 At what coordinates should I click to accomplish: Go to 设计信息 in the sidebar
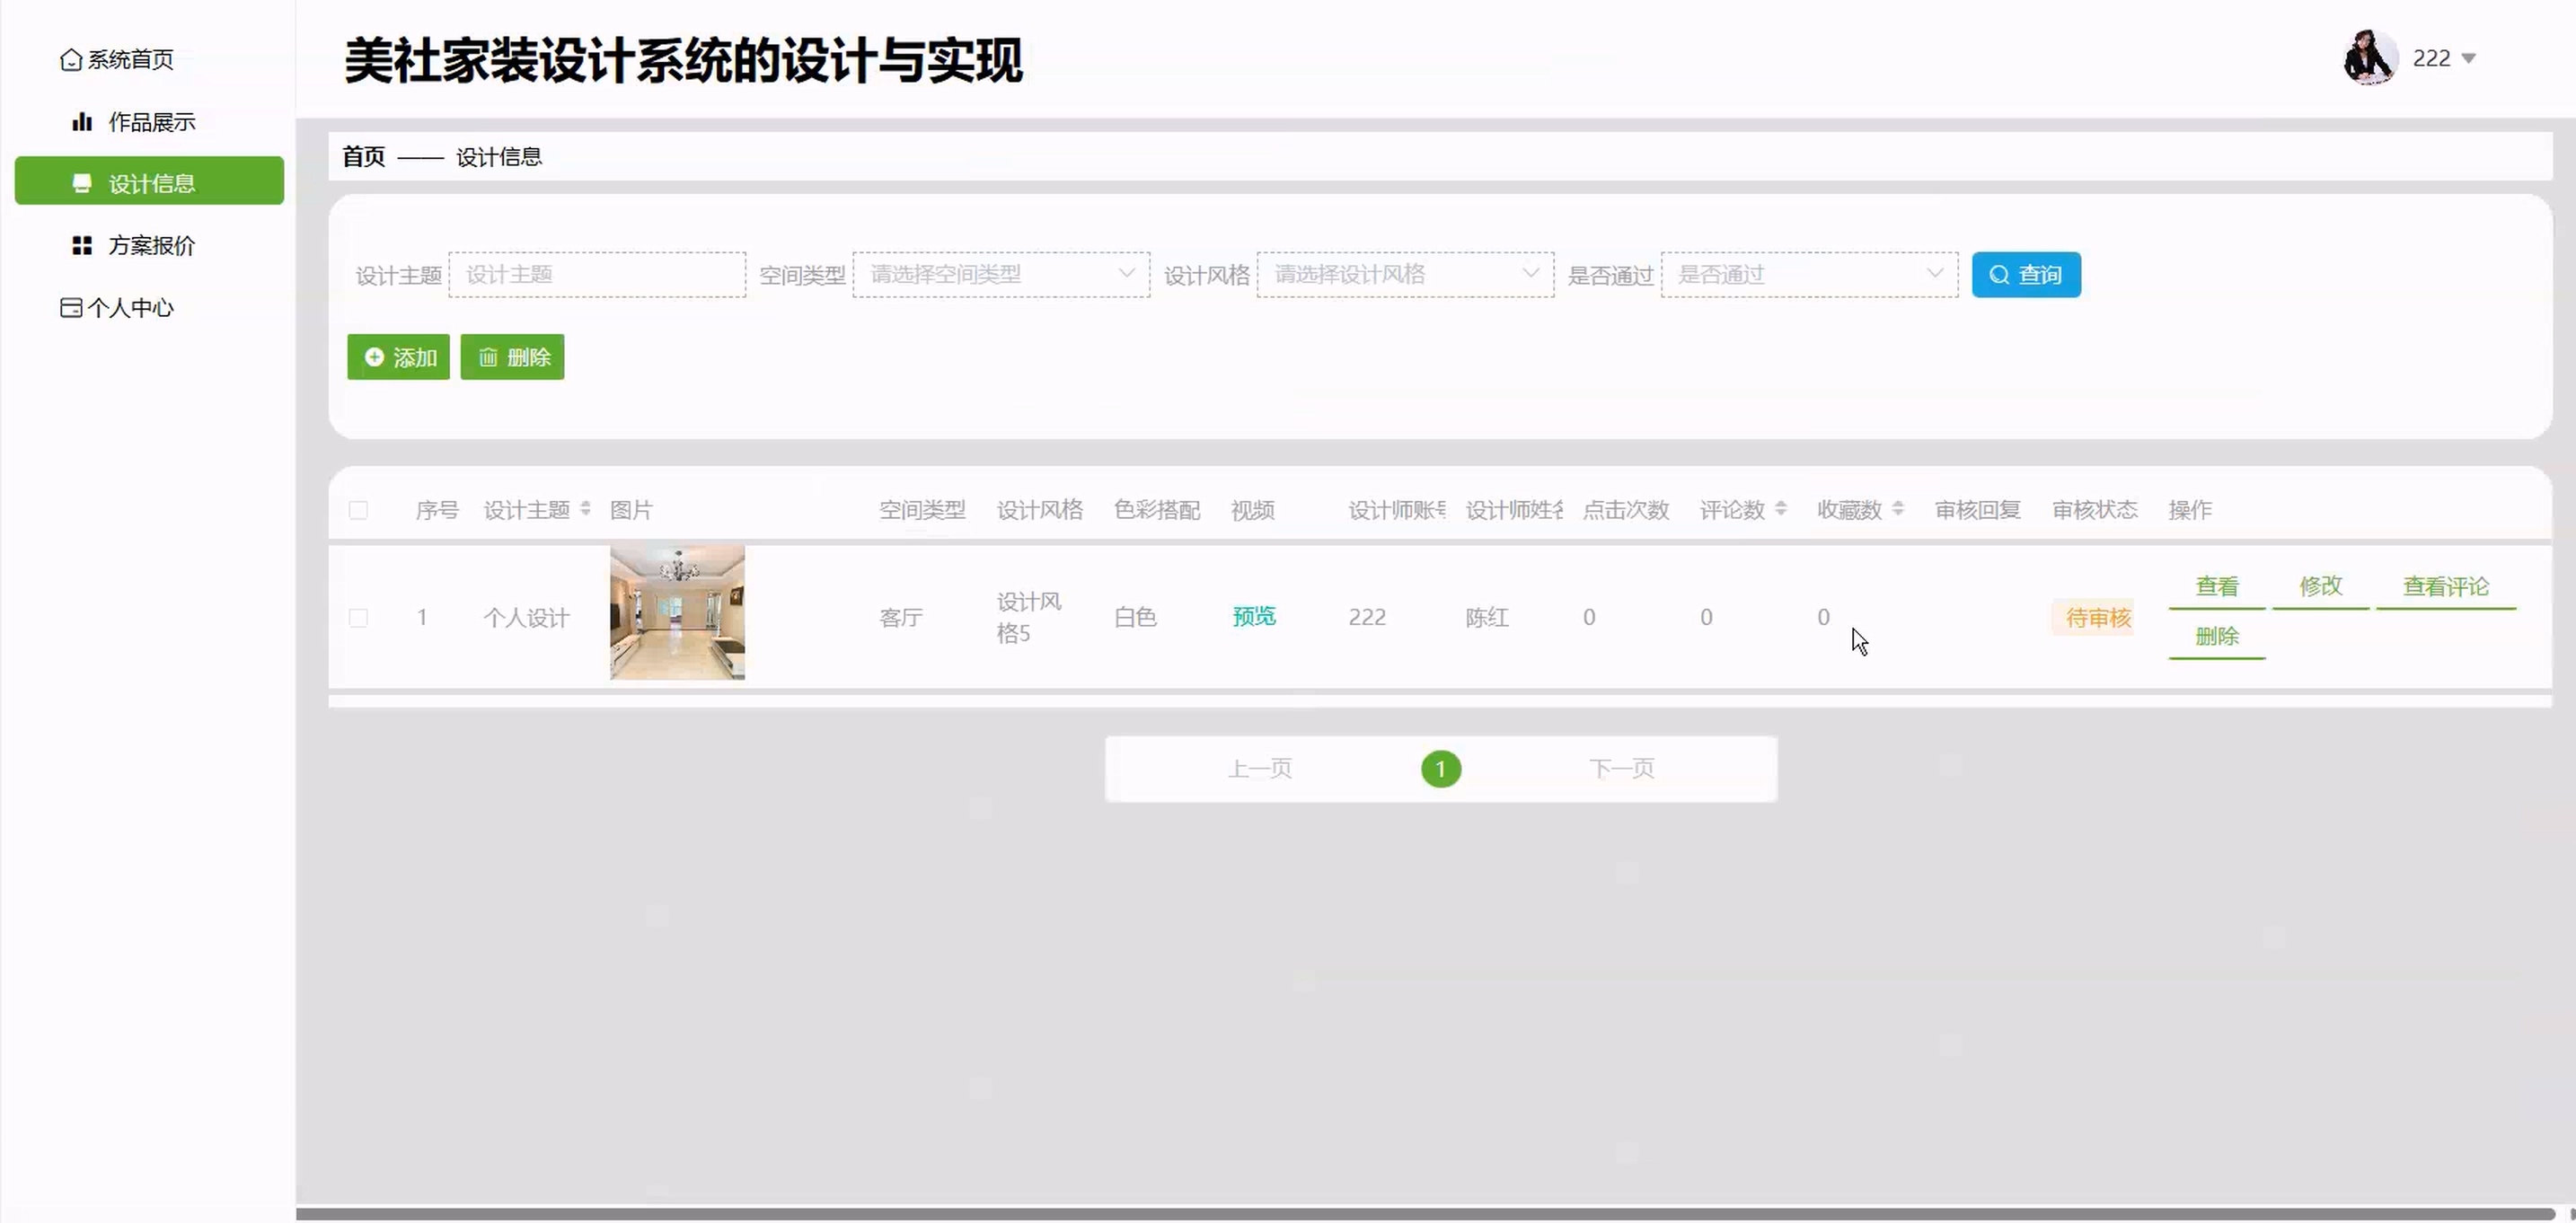[150, 181]
